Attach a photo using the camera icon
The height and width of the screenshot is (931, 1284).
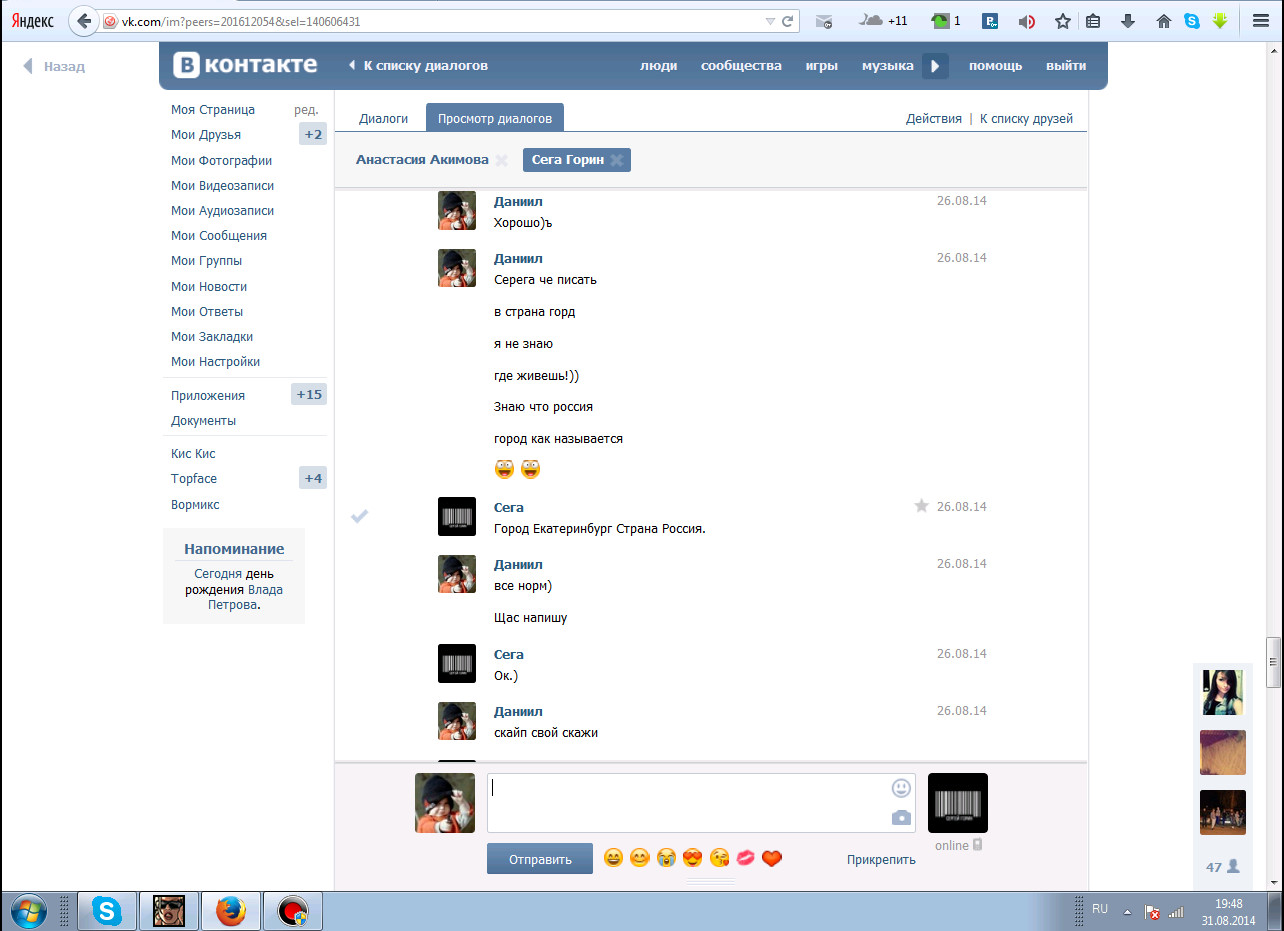901,818
